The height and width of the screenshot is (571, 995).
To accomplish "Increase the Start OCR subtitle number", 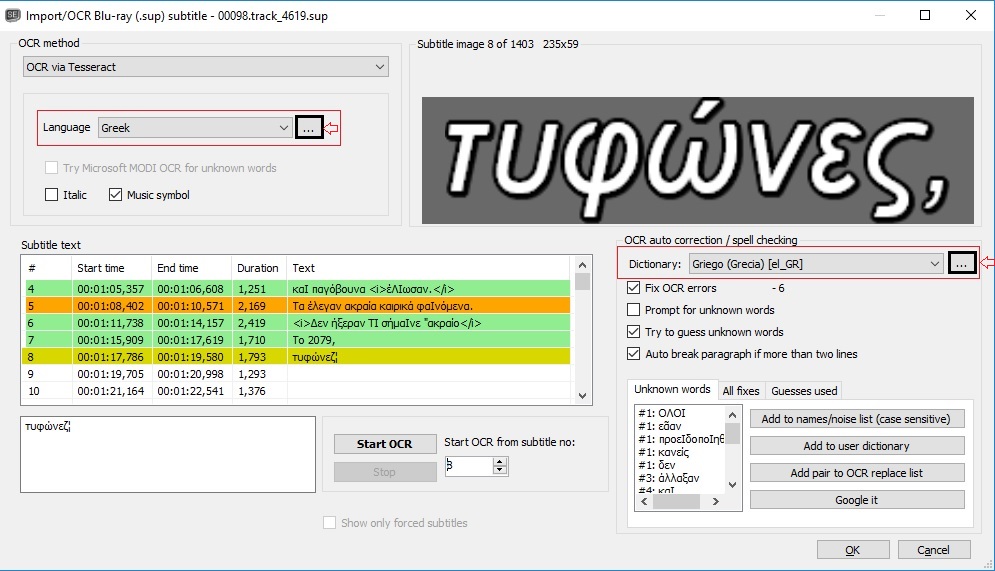I will [x=500, y=461].
